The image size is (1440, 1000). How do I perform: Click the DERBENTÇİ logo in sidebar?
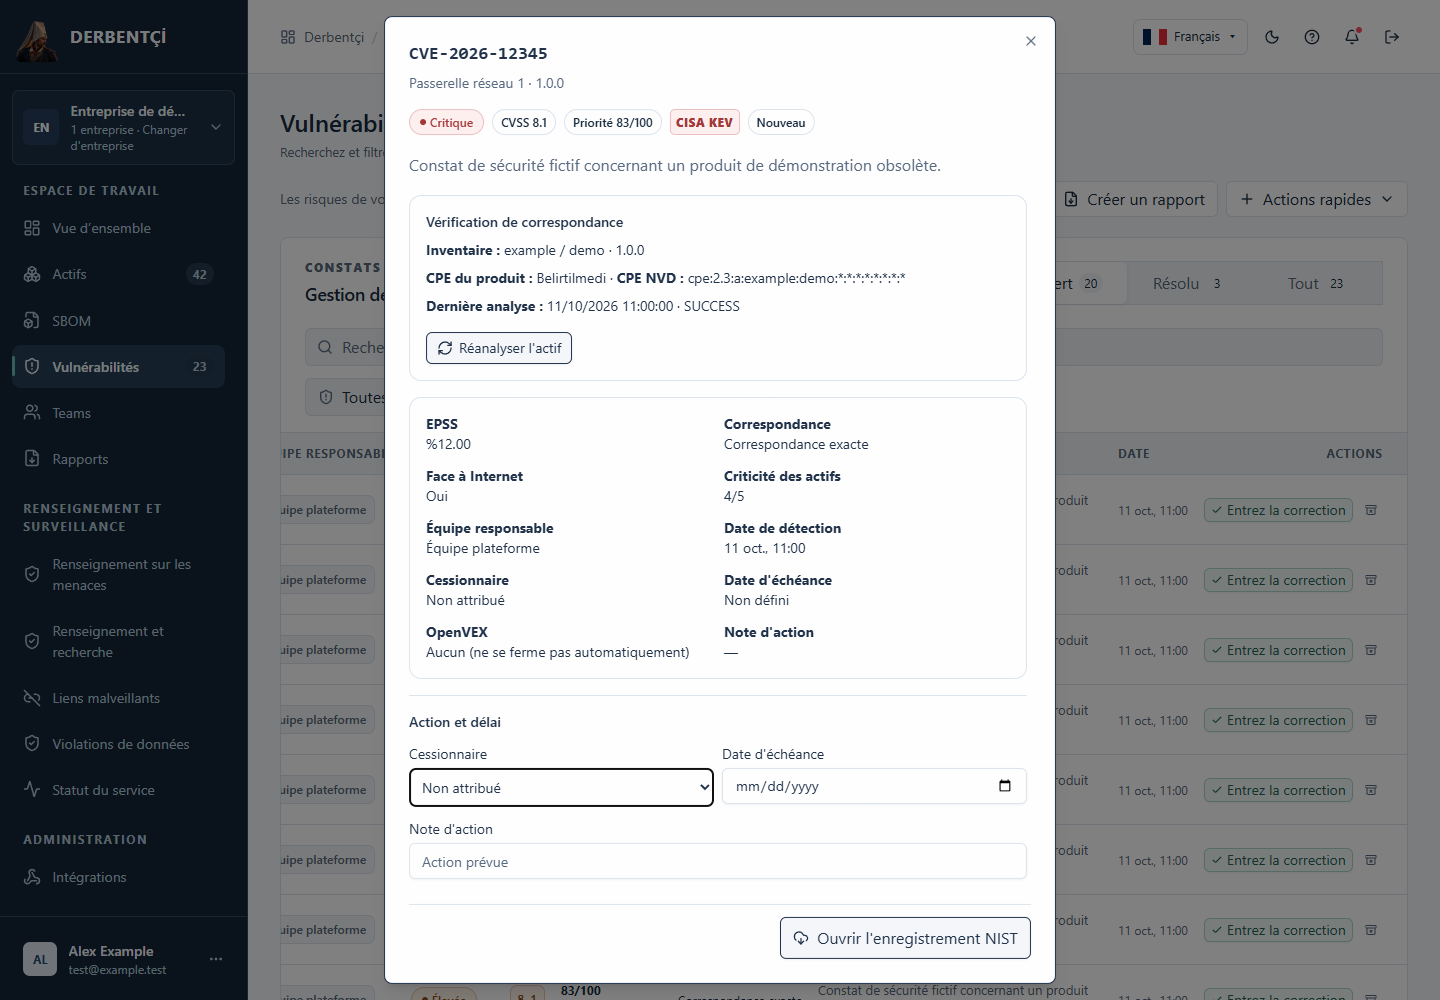pos(92,38)
